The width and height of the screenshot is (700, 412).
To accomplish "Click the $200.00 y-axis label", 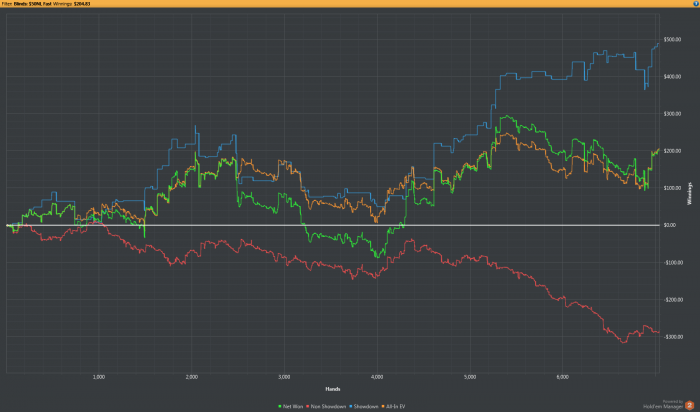I will (x=673, y=151).
